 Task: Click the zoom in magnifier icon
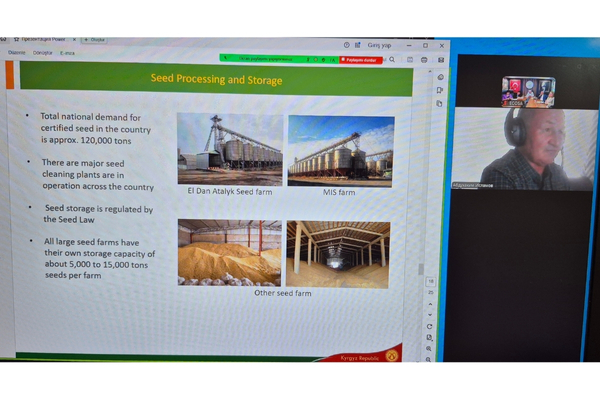coord(429,349)
